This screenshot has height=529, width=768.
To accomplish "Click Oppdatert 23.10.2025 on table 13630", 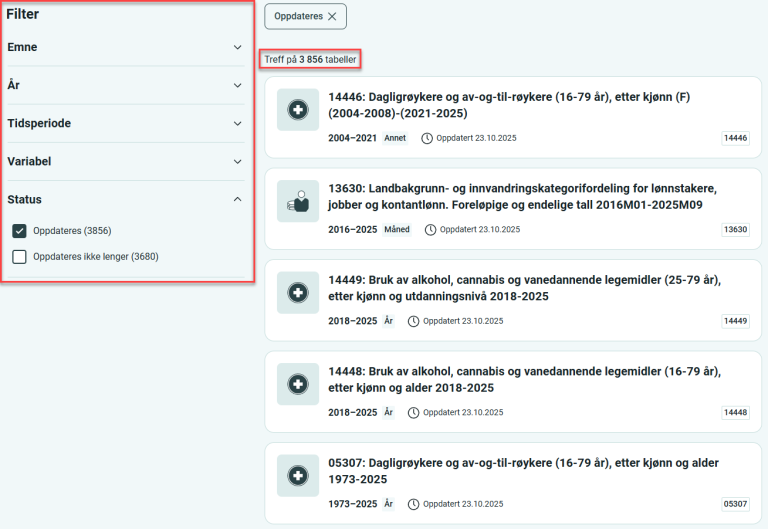I will 480,229.
